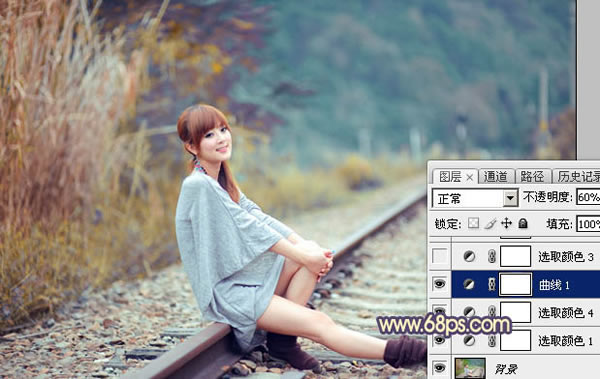Select the 选取颜色 1 layer name

click(x=566, y=341)
